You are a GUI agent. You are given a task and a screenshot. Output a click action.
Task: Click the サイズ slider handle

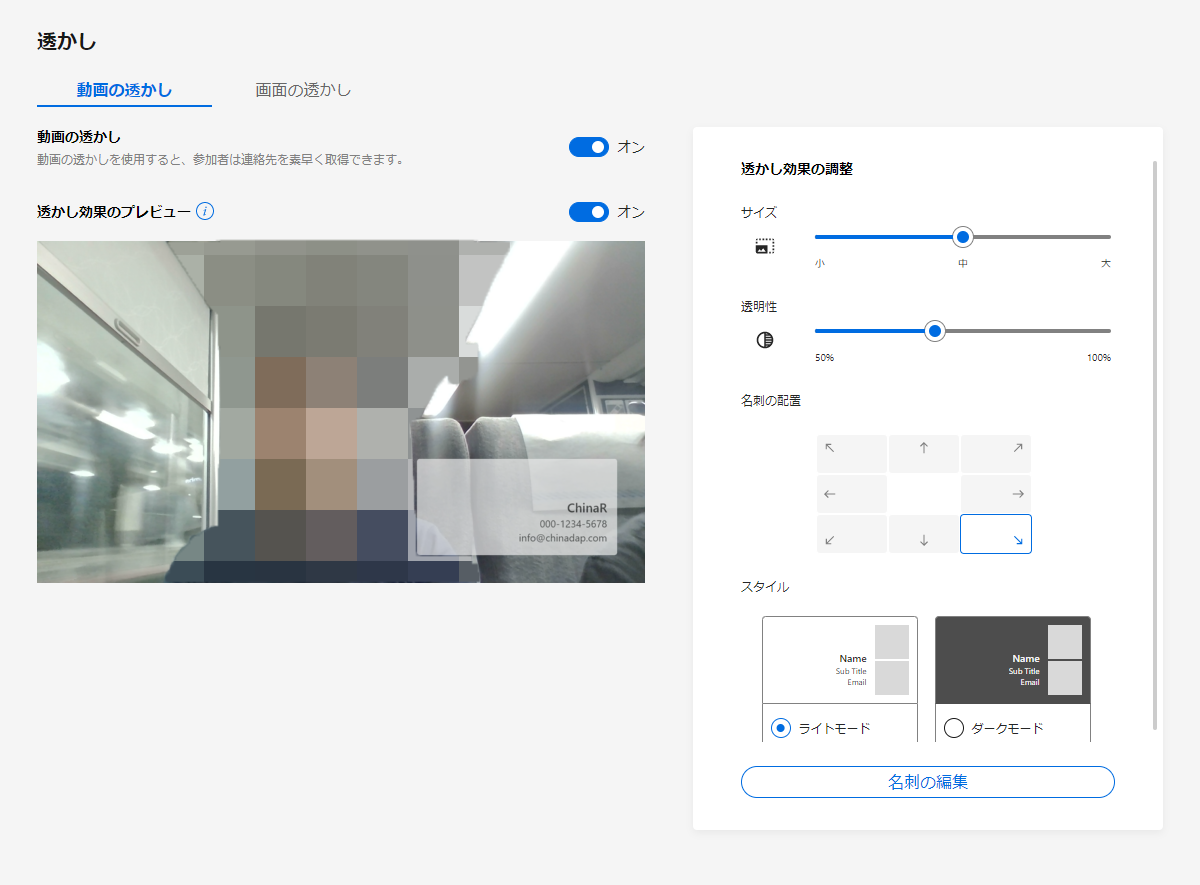pos(963,237)
